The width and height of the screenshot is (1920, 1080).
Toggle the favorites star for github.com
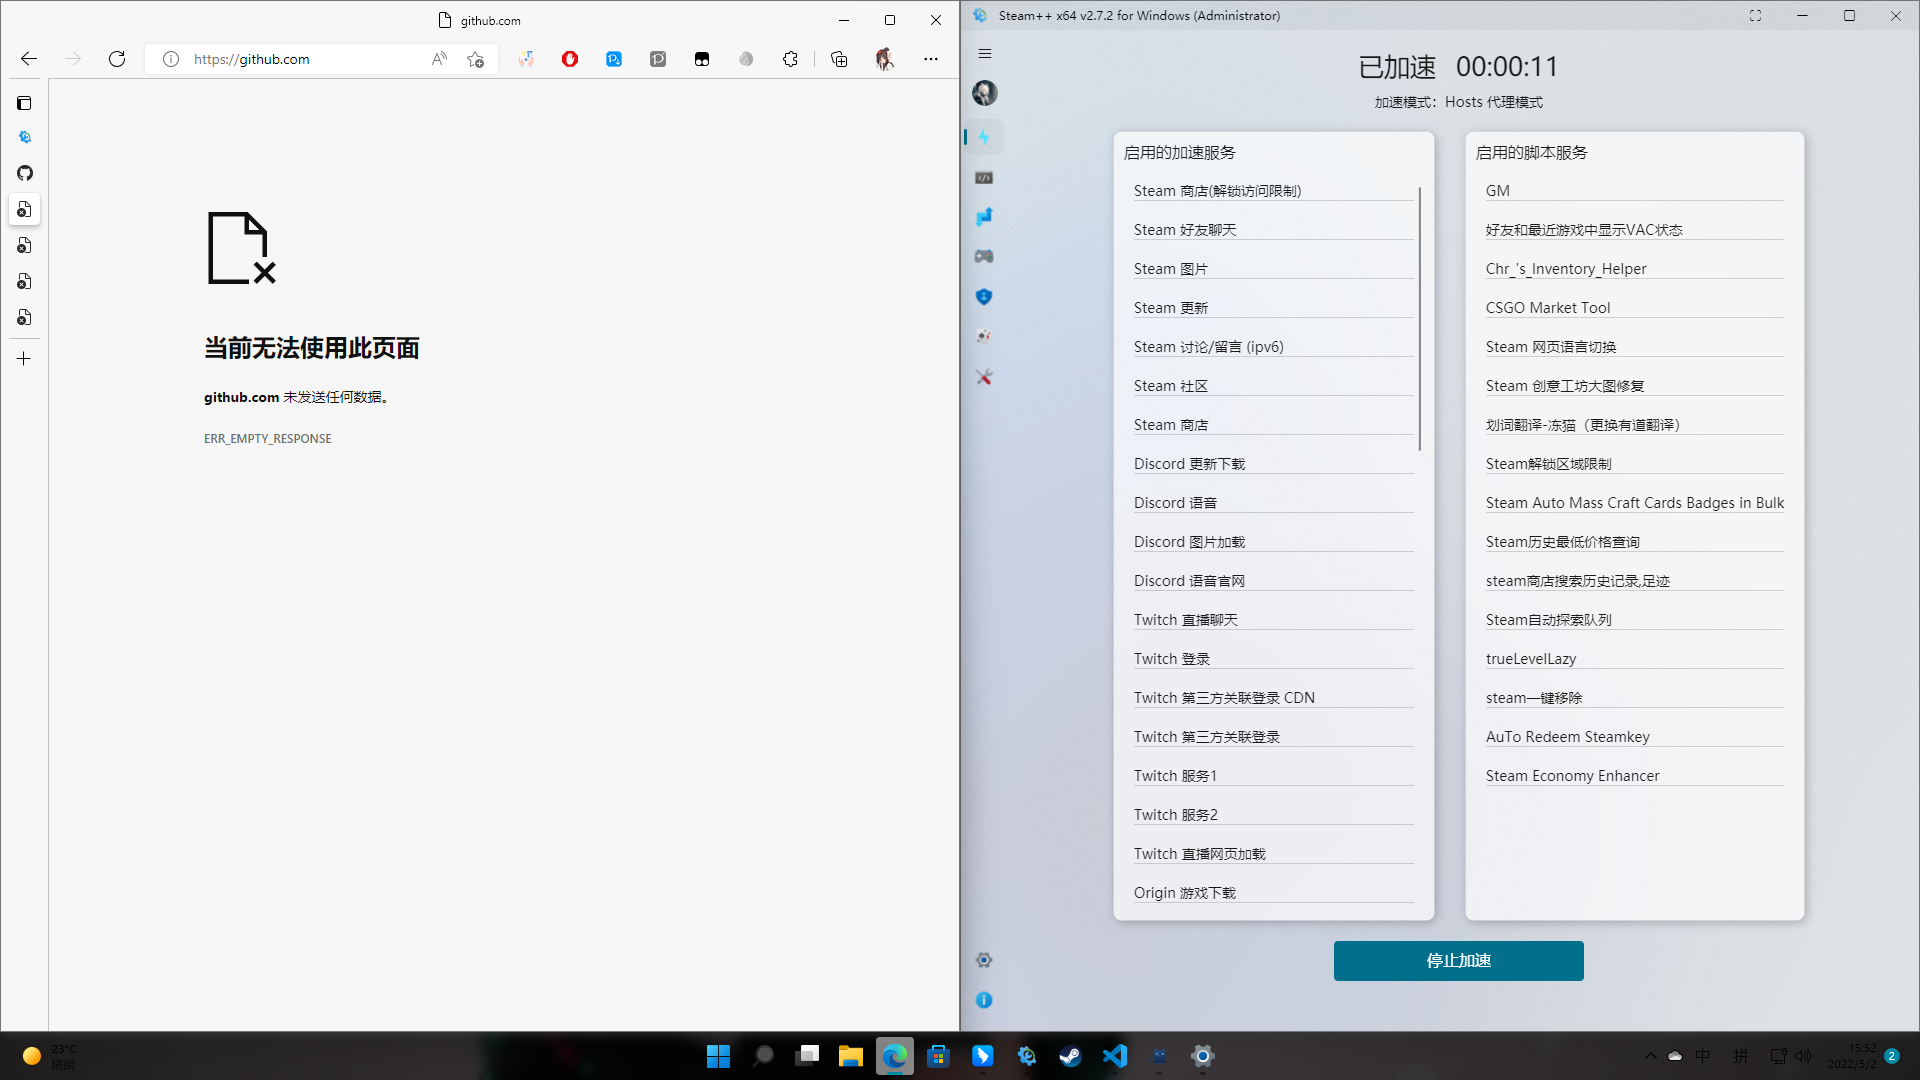coord(475,59)
